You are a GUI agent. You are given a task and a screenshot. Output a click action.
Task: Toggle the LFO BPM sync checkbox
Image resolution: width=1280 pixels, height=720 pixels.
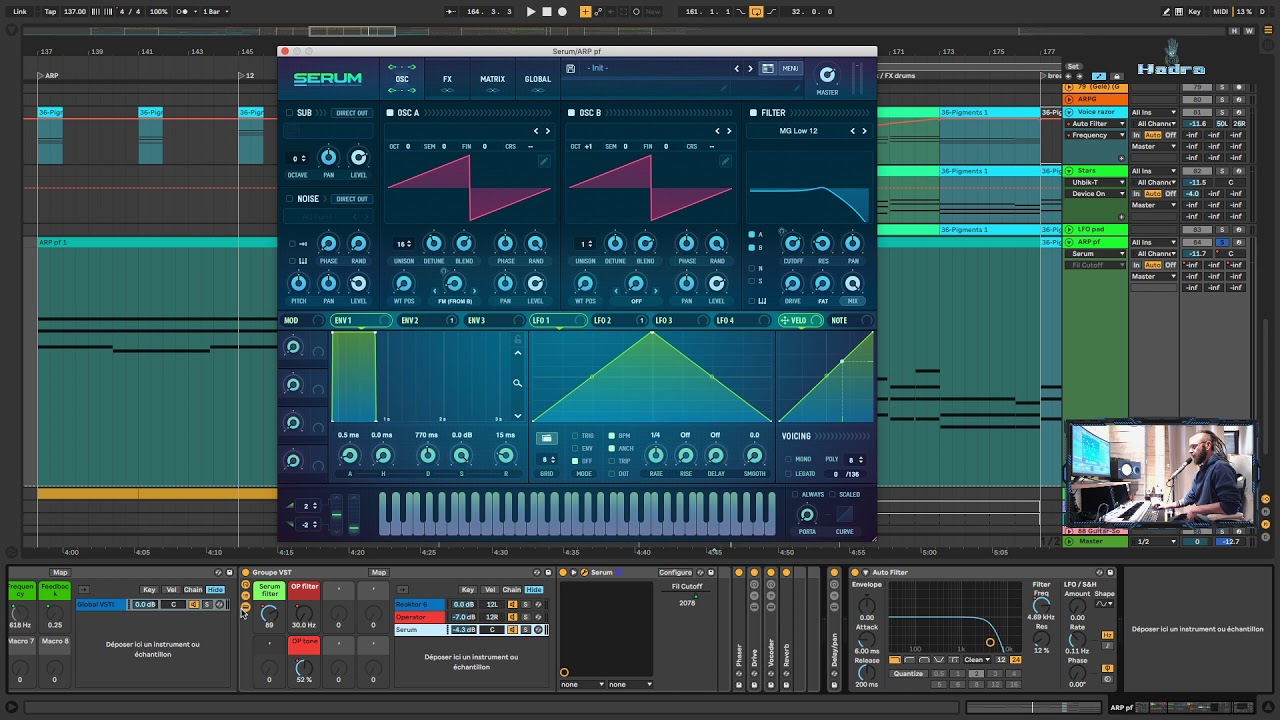(612, 436)
